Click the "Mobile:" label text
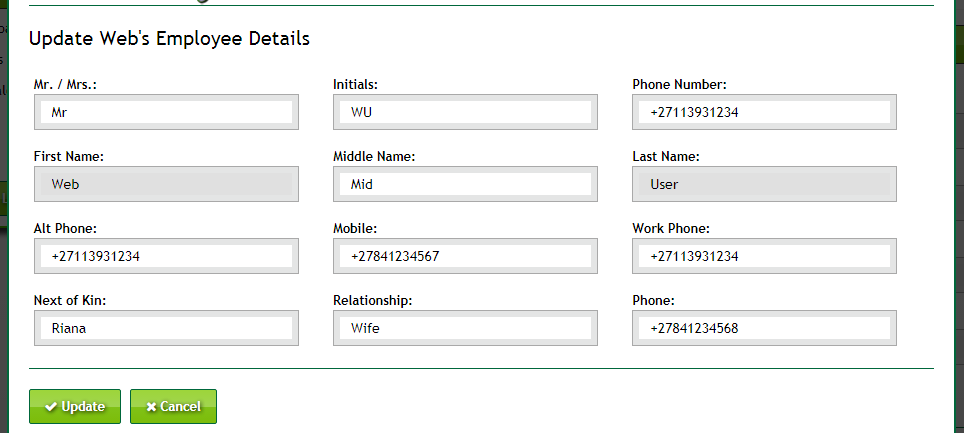The height and width of the screenshot is (433, 964). click(355, 228)
